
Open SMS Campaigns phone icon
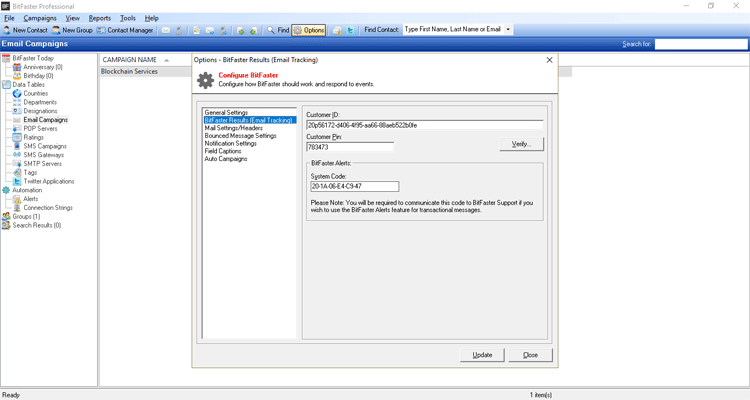(17, 146)
